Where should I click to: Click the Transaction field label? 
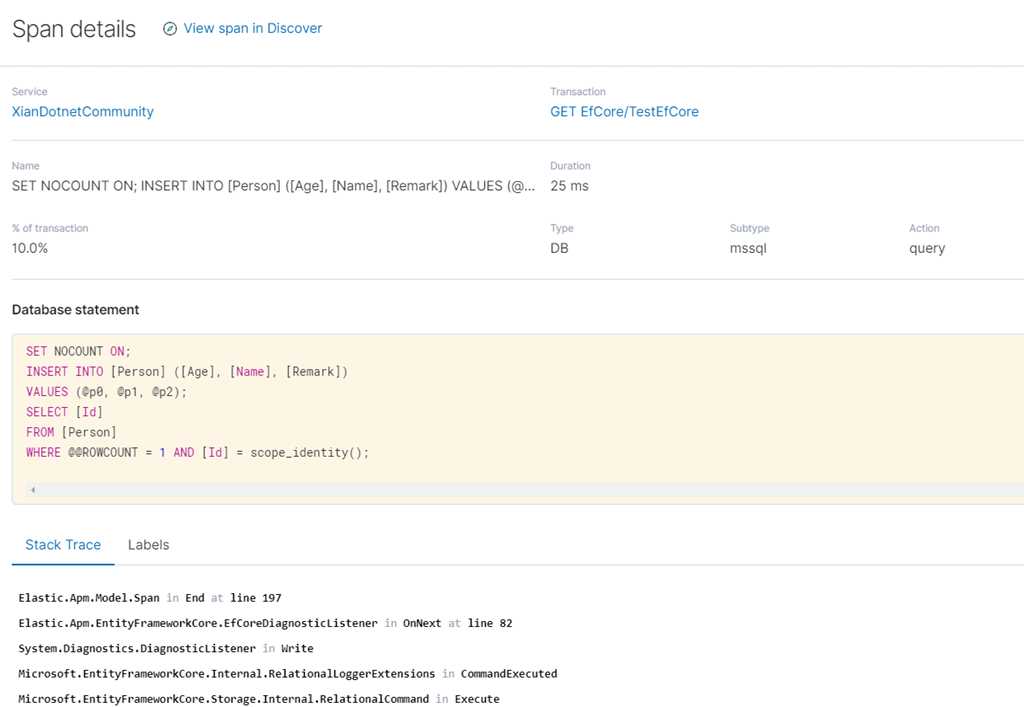pyautogui.click(x=577, y=92)
